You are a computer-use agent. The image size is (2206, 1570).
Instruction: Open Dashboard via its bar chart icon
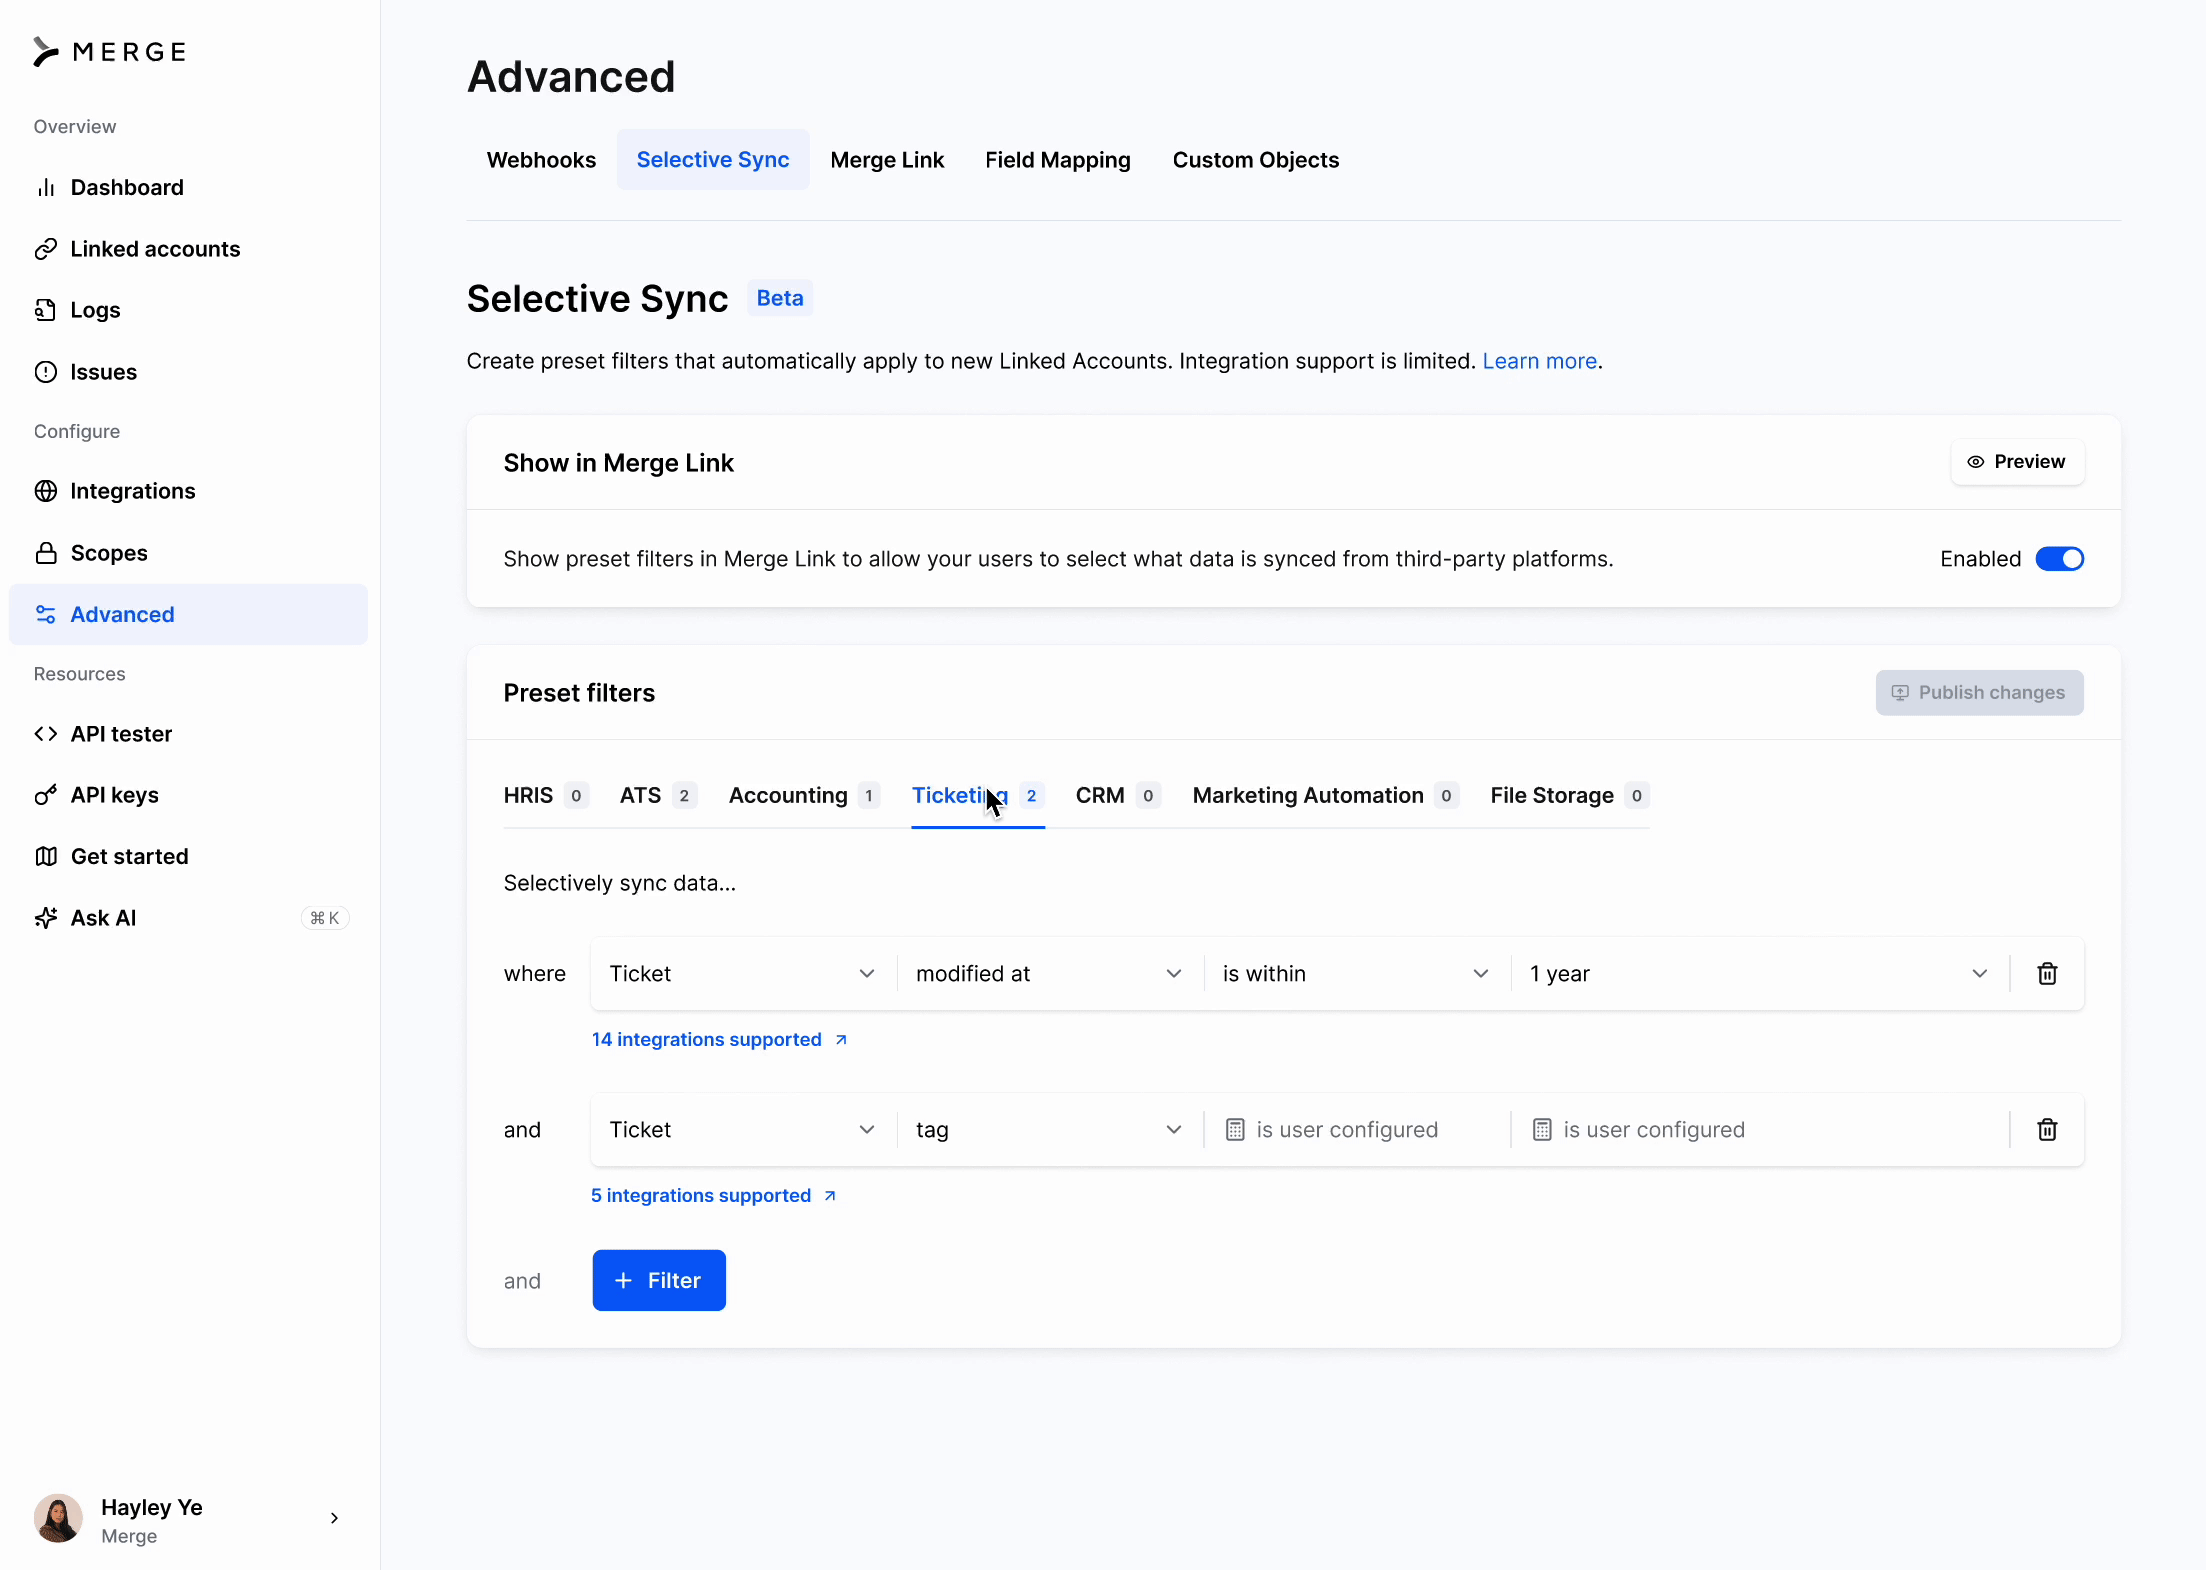46,188
